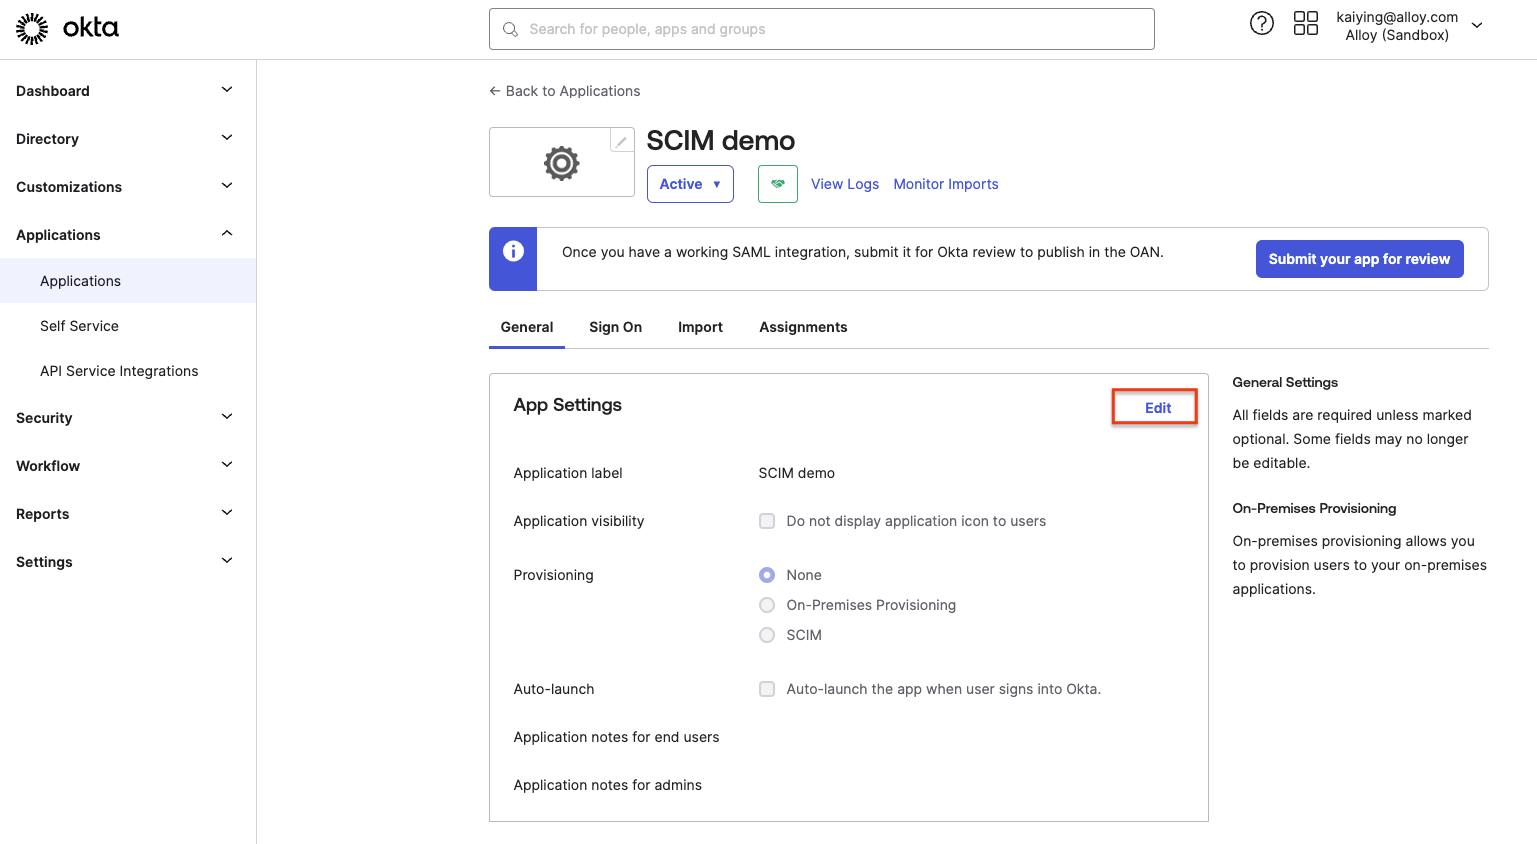This screenshot has height=844, width=1537.
Task: Expand the Directory menu chevron
Action: pos(227,138)
